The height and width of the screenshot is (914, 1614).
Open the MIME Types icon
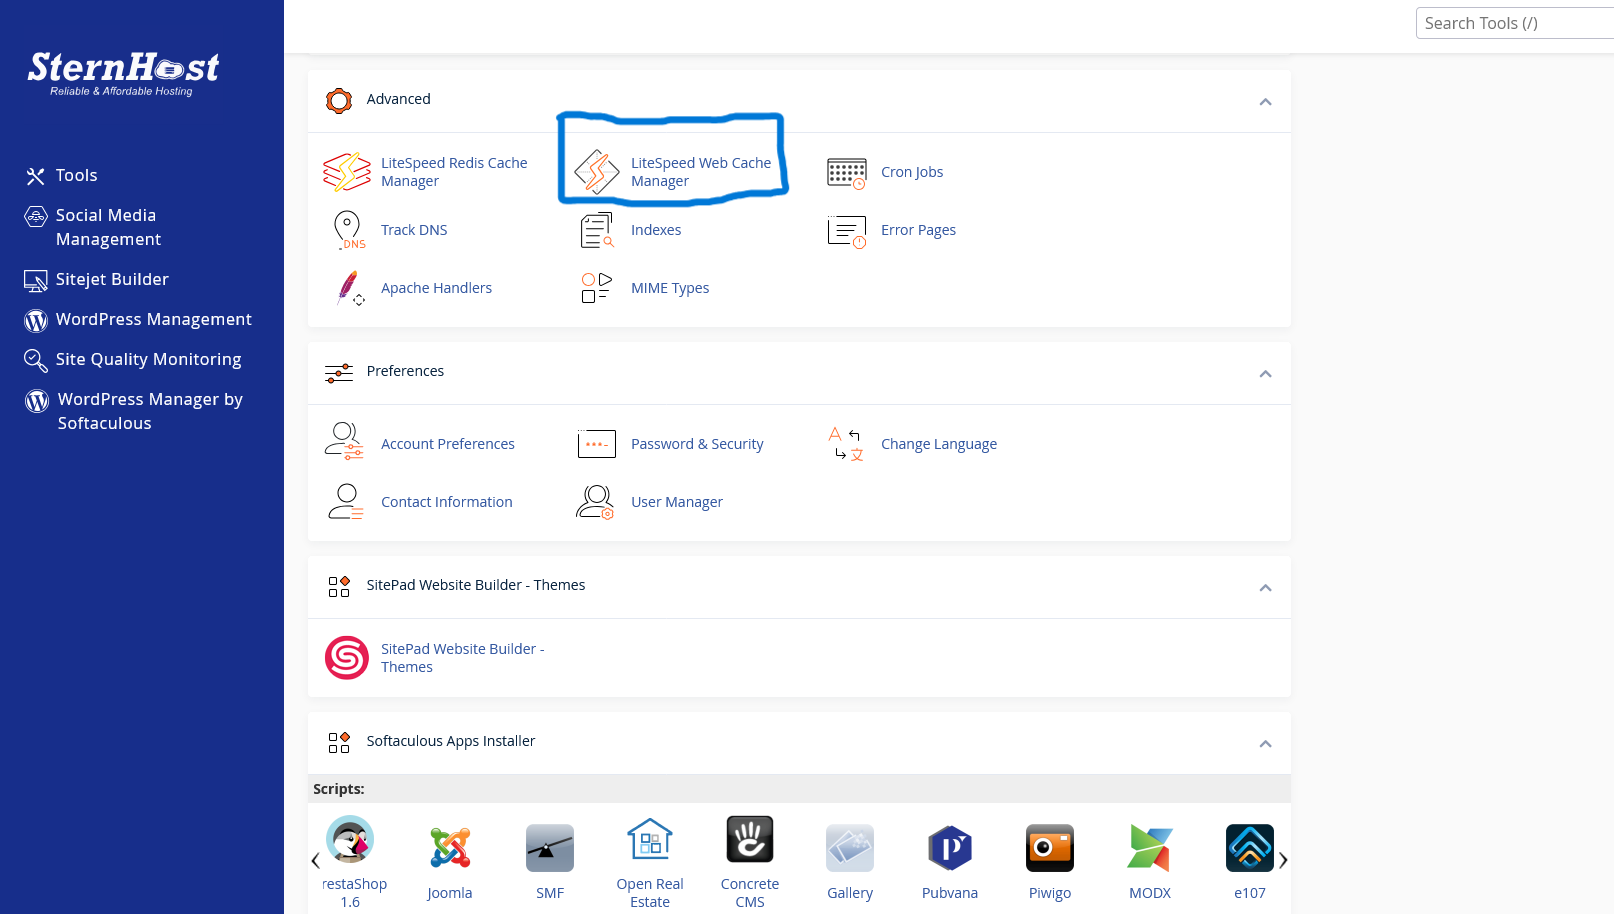[x=597, y=288]
